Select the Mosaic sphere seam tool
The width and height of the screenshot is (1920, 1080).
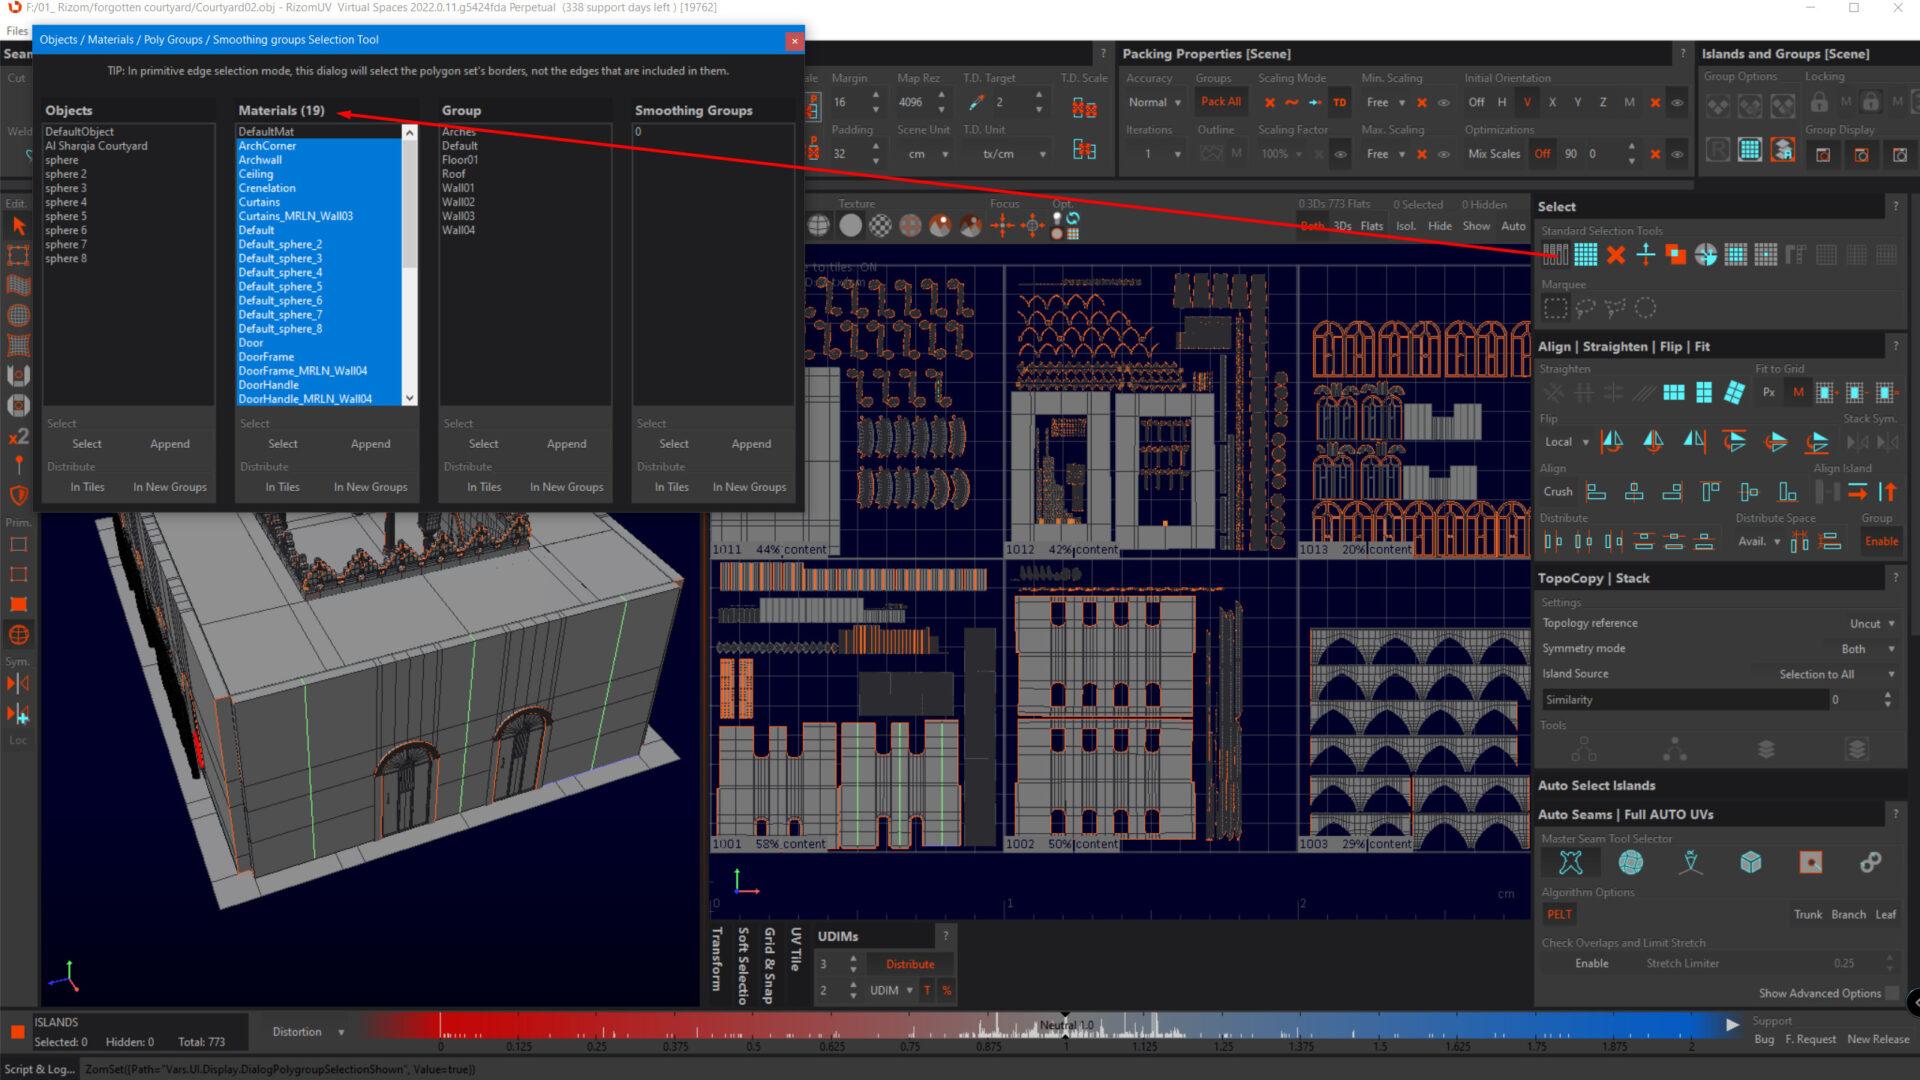pos(1630,862)
